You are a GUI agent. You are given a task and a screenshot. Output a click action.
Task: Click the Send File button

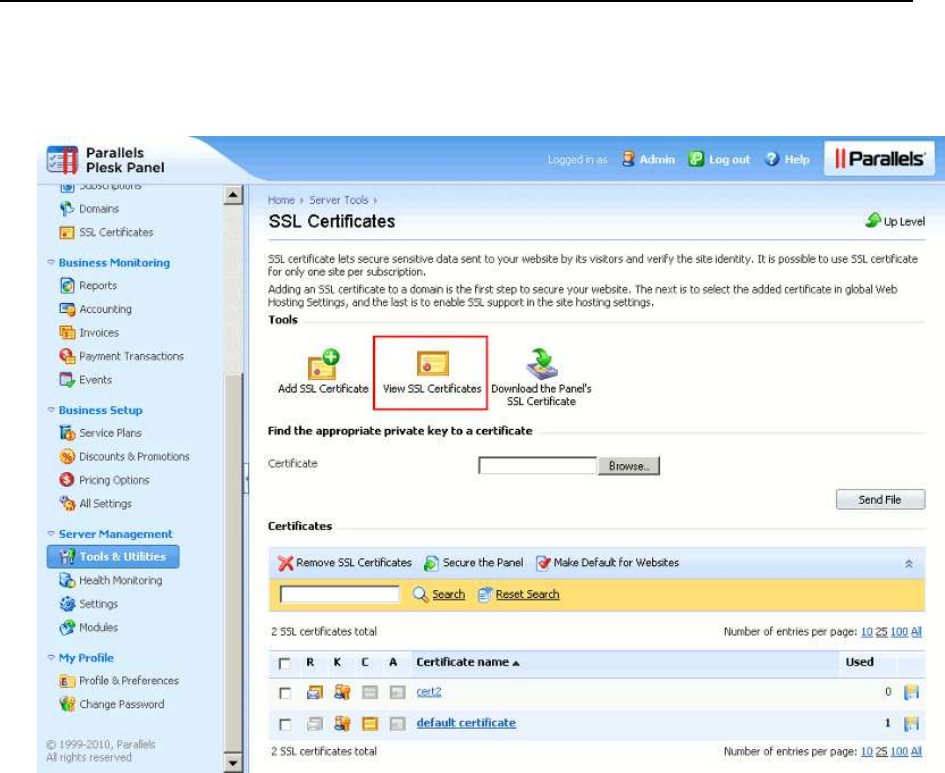(880, 499)
